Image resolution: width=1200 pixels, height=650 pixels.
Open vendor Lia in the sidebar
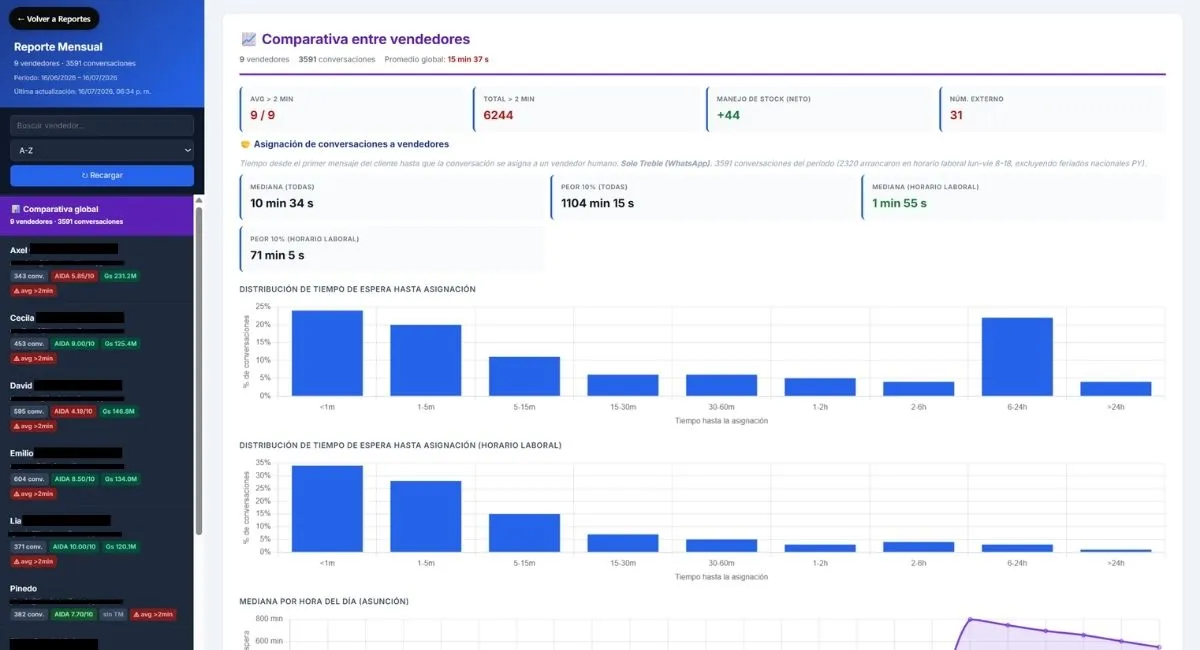tap(97, 541)
